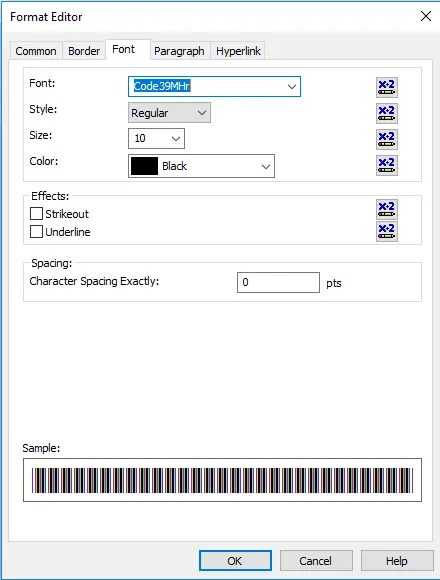Click the barcode sample preview
440x580 pixels.
222,480
